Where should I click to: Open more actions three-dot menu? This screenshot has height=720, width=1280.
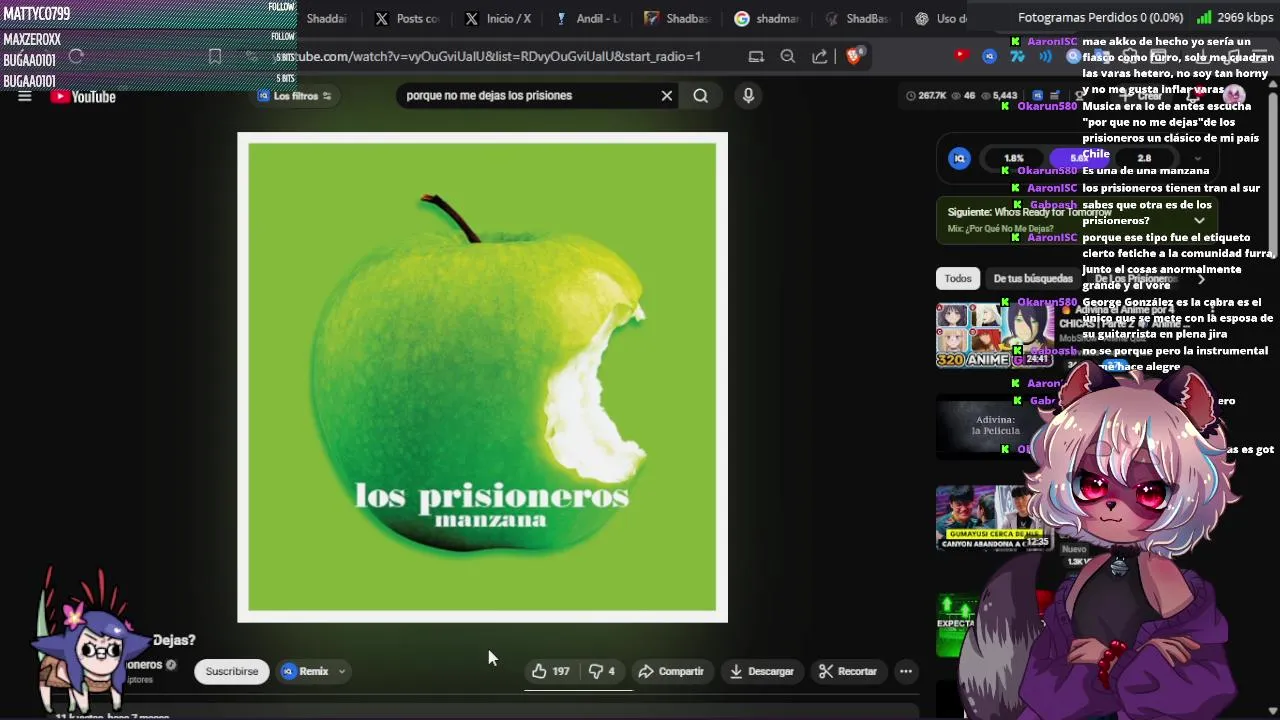(906, 671)
